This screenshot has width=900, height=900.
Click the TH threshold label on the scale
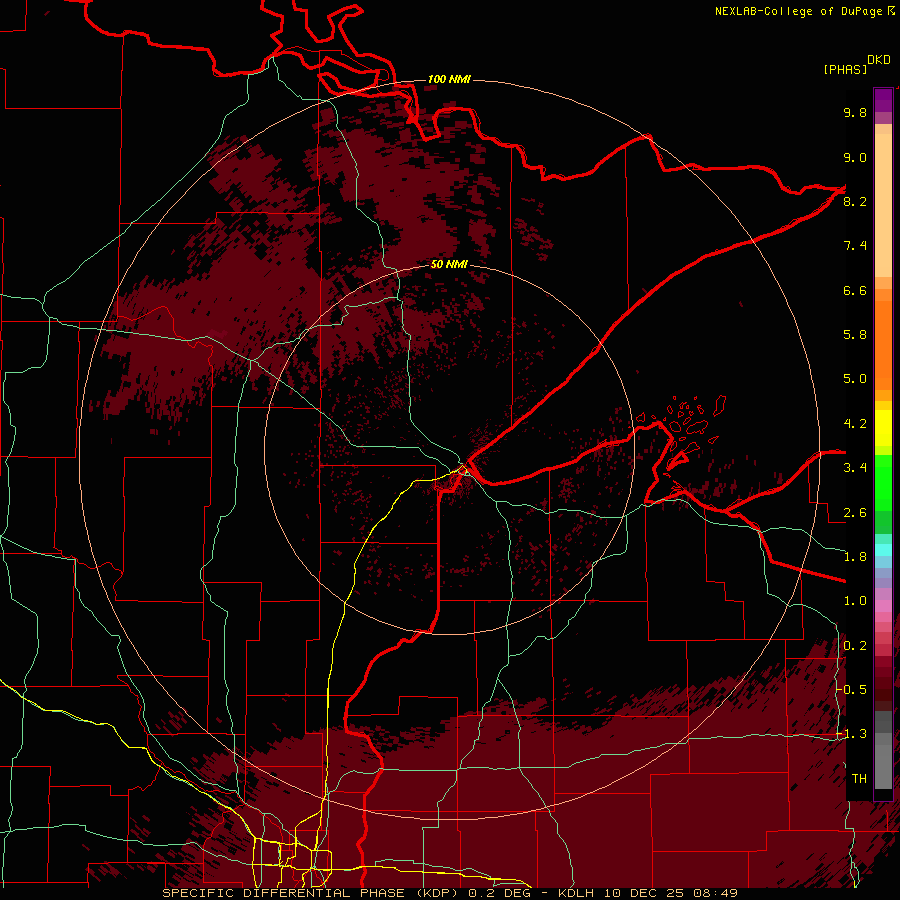pyautogui.click(x=859, y=779)
